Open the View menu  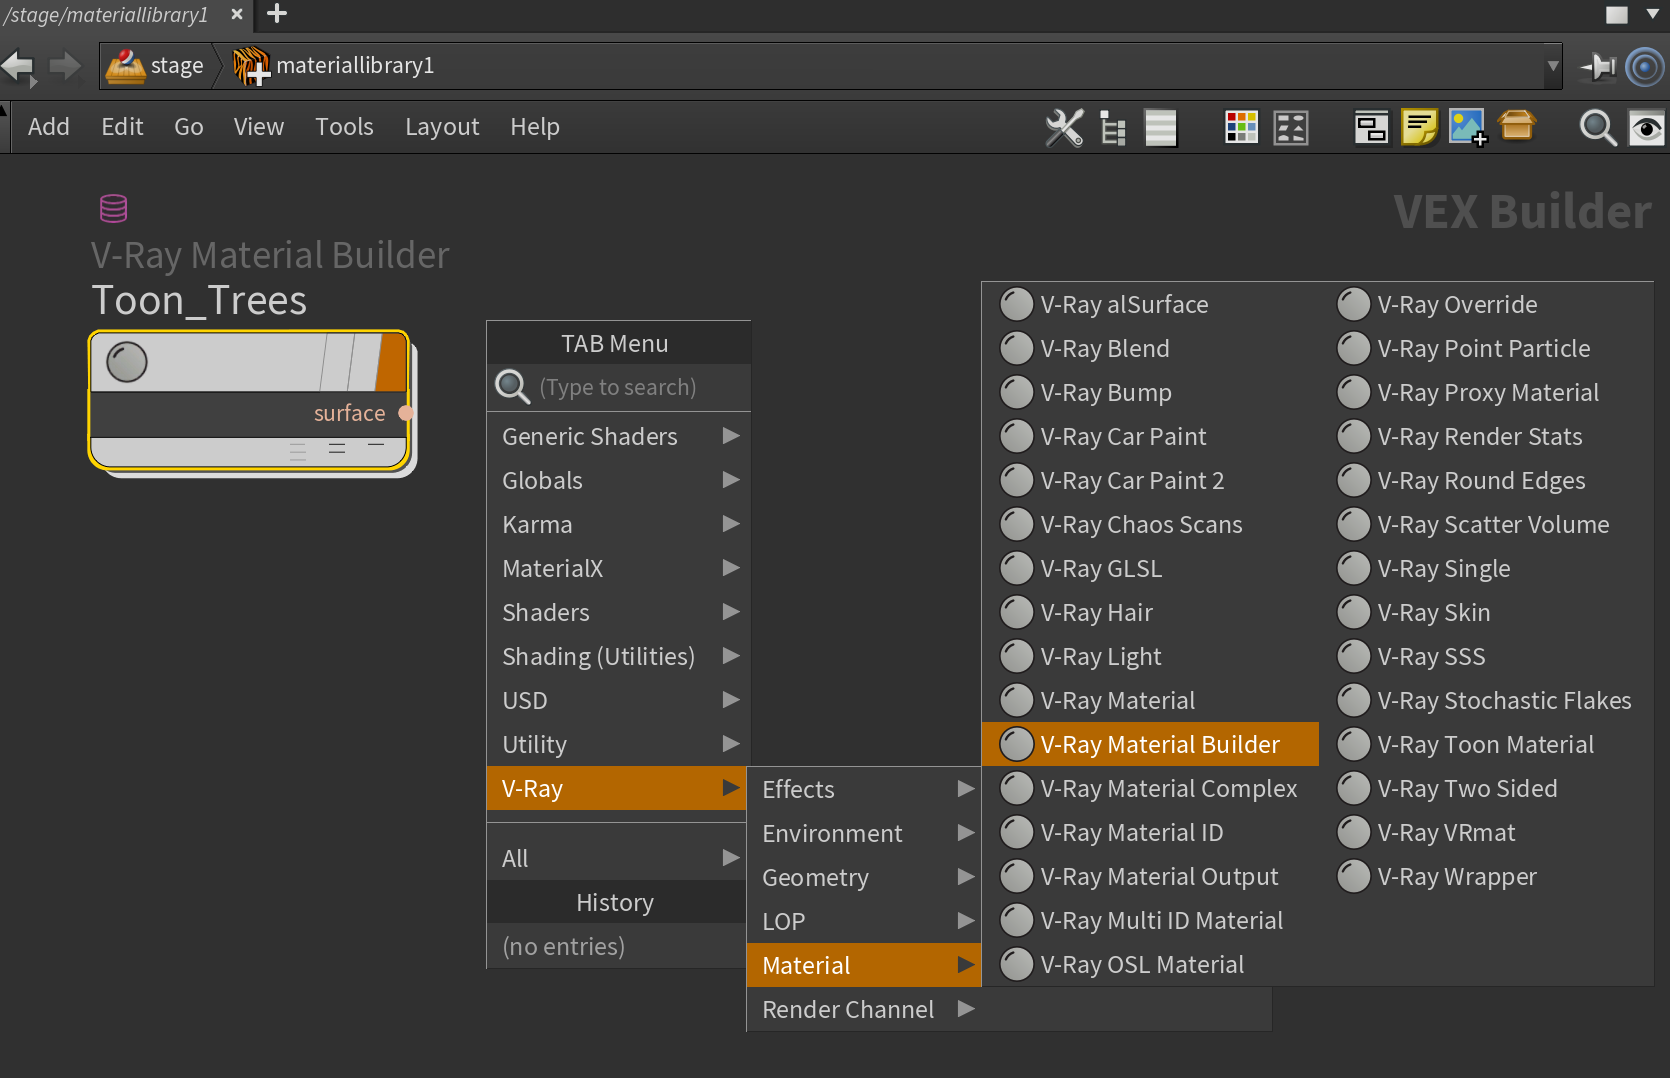click(x=259, y=127)
